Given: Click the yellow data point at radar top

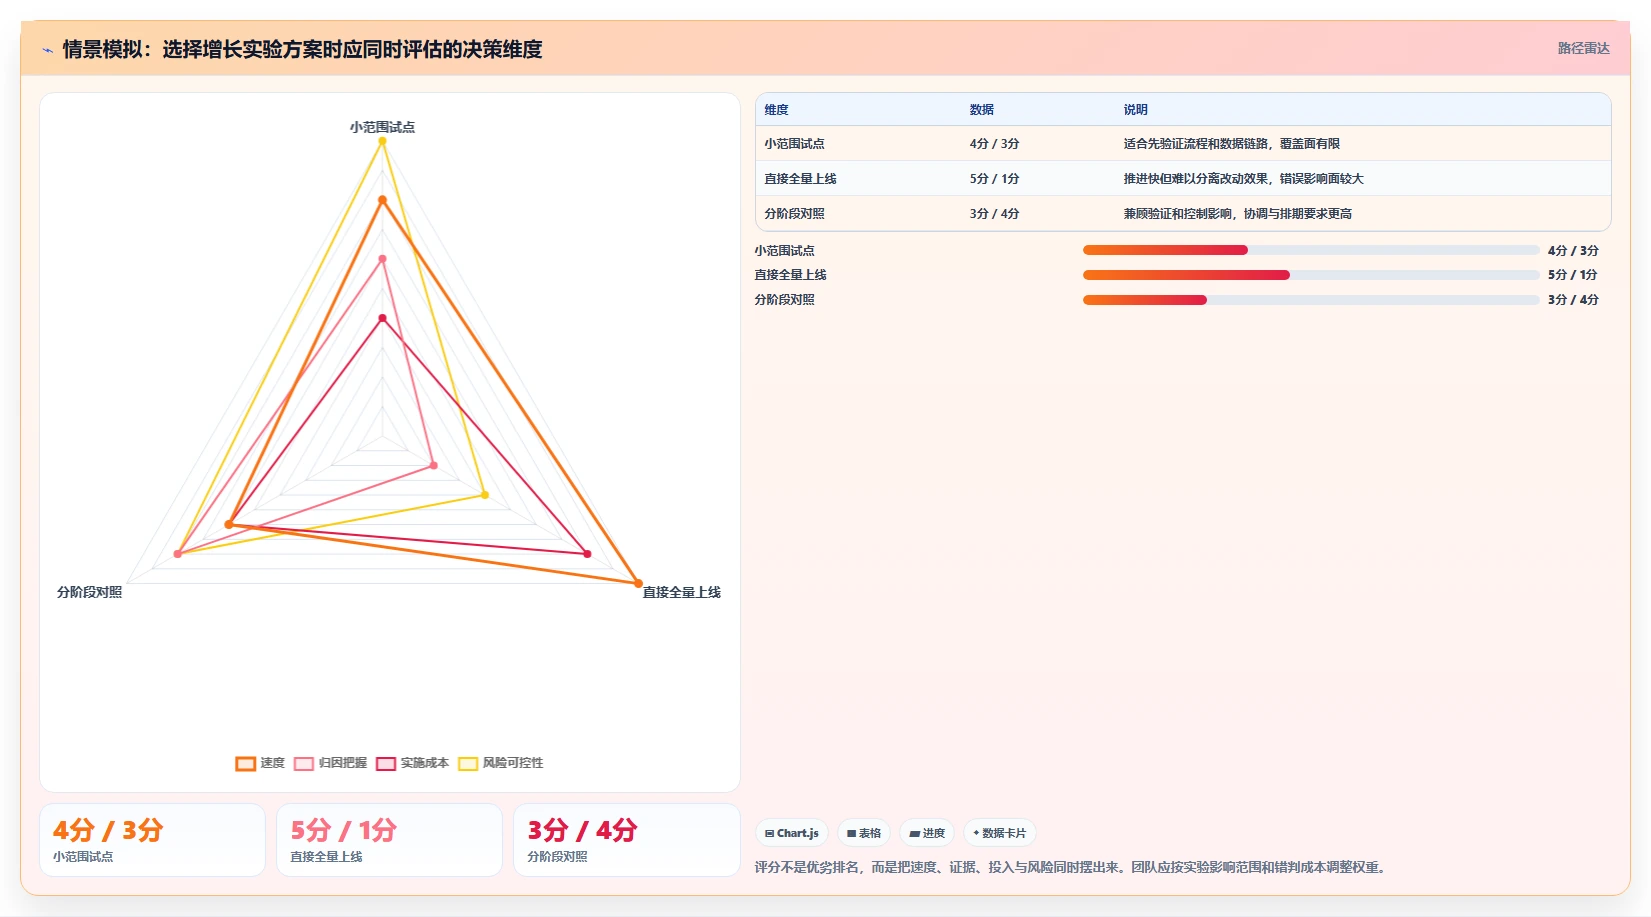Looking at the screenshot, I should click(382, 141).
